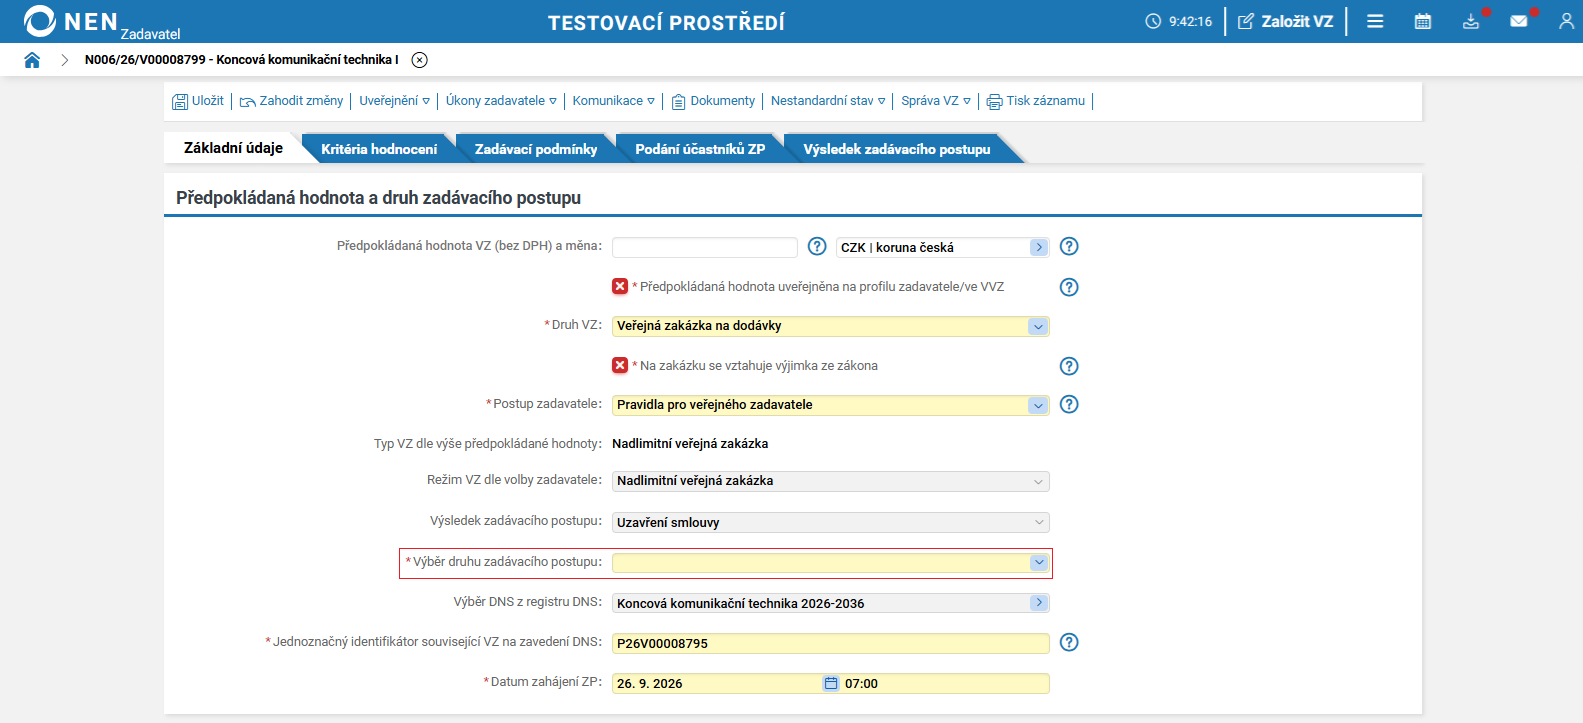Toggle Na zakázku se vztahuje výjimka checkbox
Image resolution: width=1583 pixels, height=723 pixels.
pos(620,365)
